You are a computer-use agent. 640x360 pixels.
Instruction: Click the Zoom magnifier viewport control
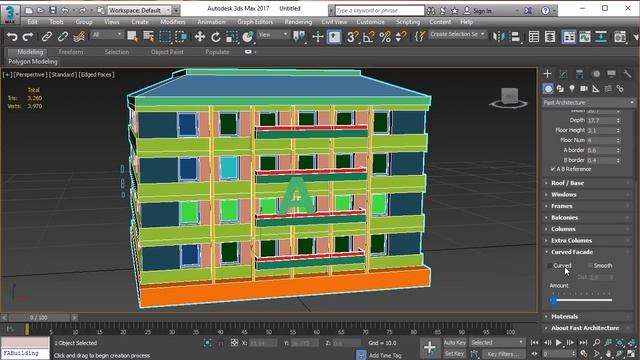click(596, 342)
